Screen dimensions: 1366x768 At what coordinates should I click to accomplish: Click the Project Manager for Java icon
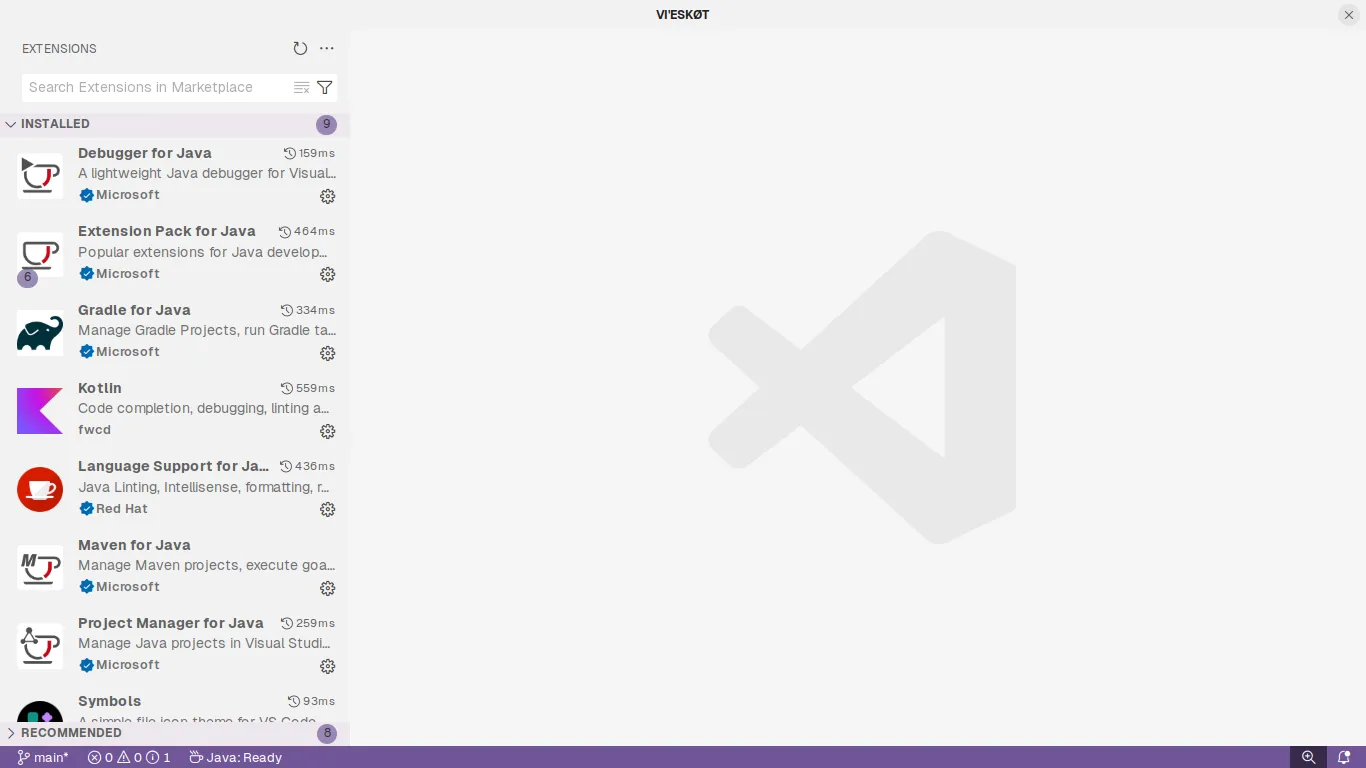point(40,645)
